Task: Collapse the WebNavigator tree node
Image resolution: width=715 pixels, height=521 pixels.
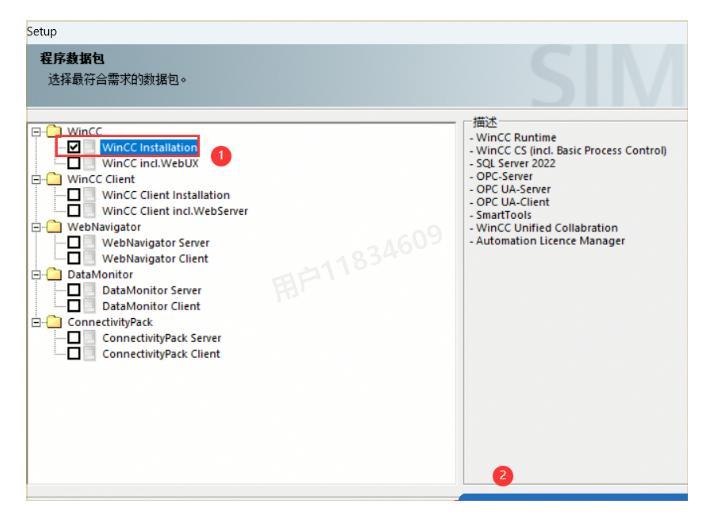Action: click(x=35, y=227)
